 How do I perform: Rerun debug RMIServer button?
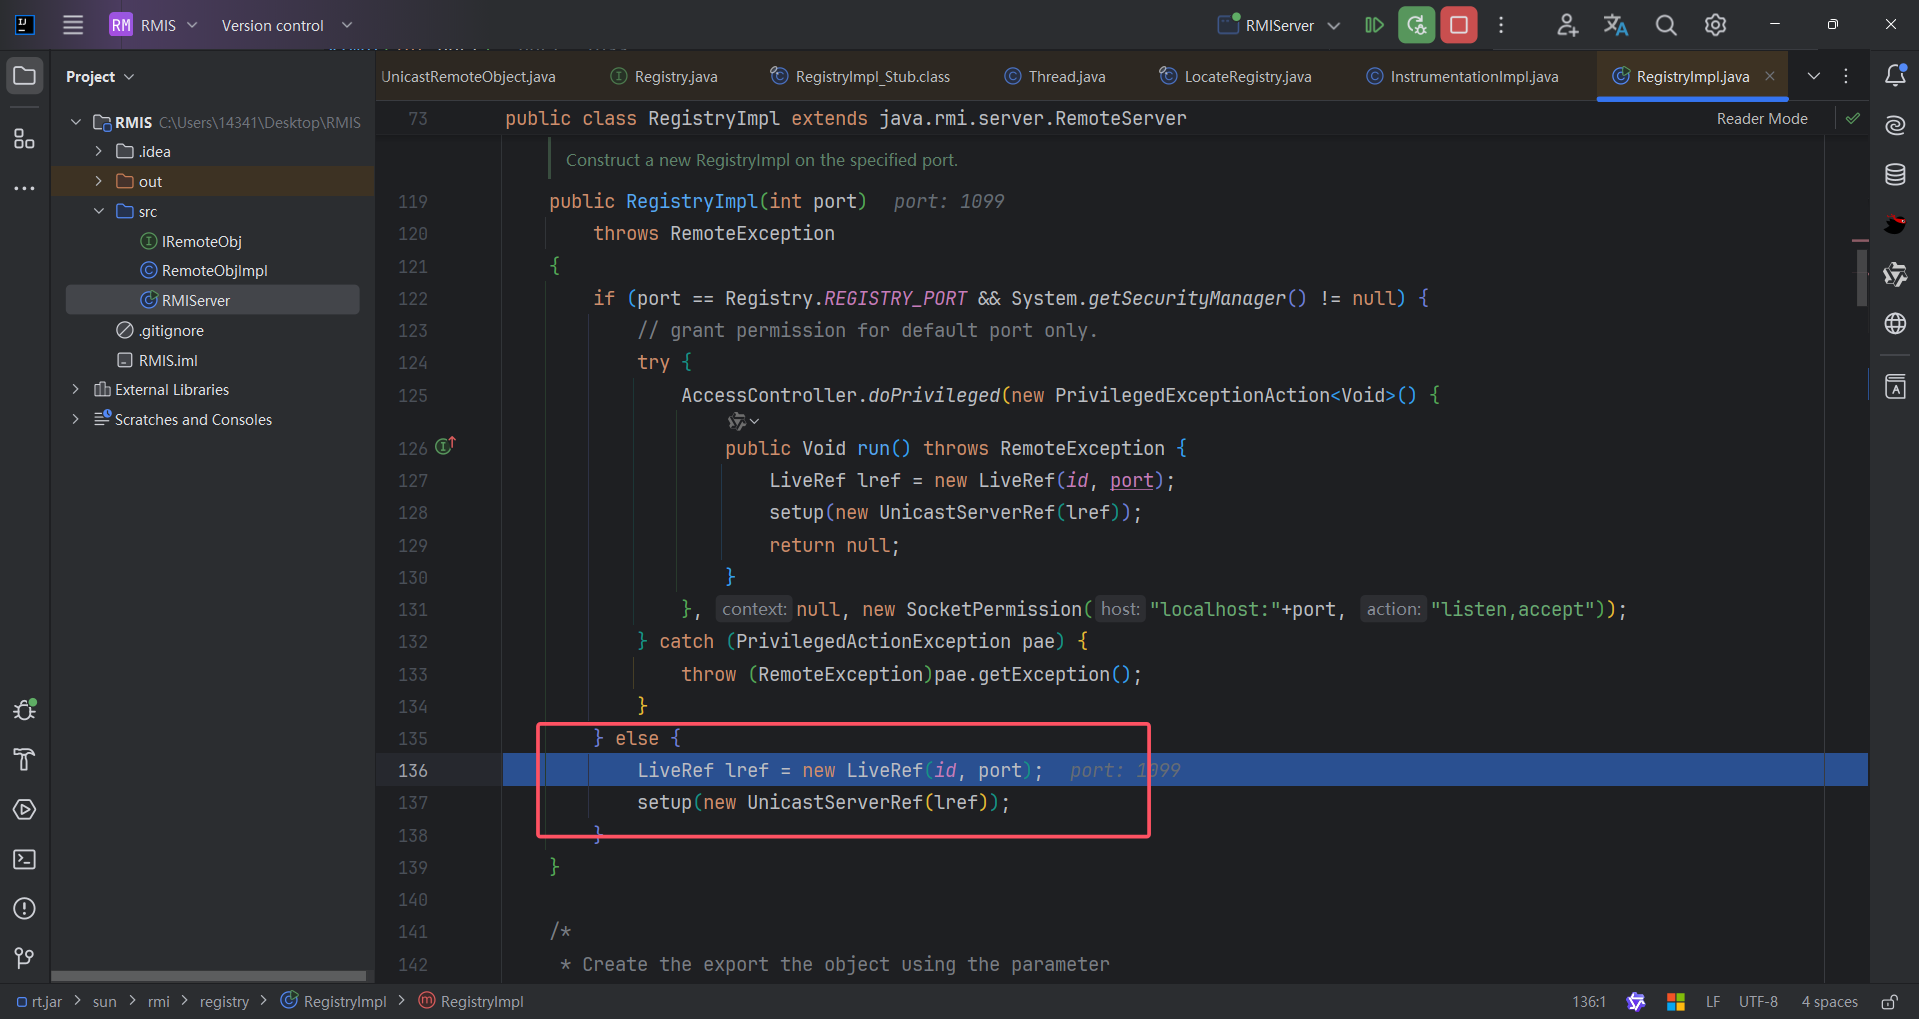(x=1417, y=25)
